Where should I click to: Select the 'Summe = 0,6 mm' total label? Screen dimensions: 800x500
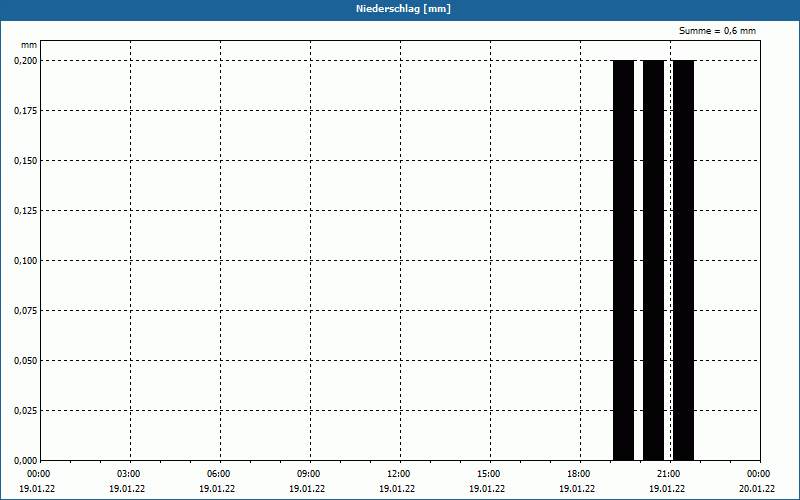(x=717, y=31)
